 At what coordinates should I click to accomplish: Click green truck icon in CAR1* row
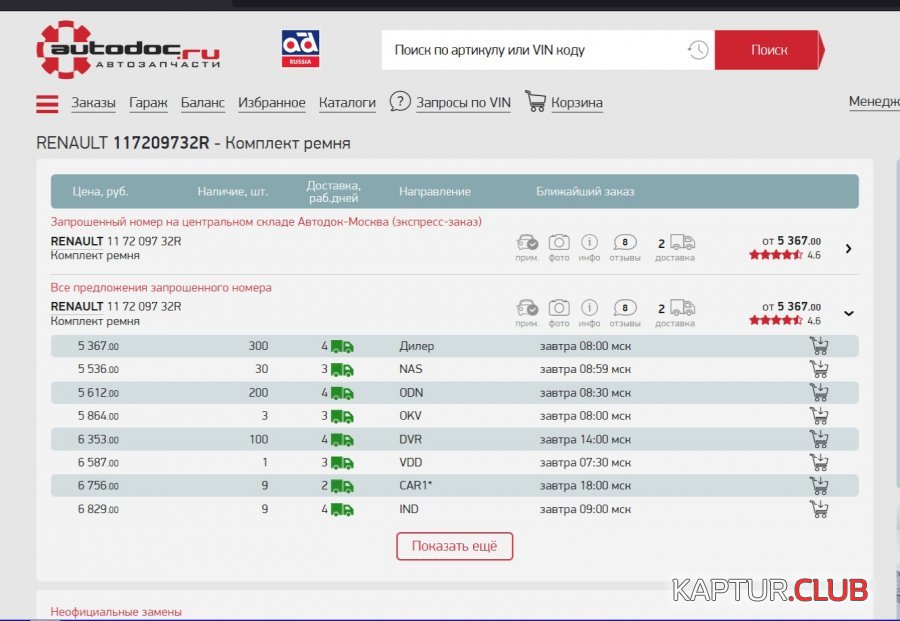click(342, 487)
